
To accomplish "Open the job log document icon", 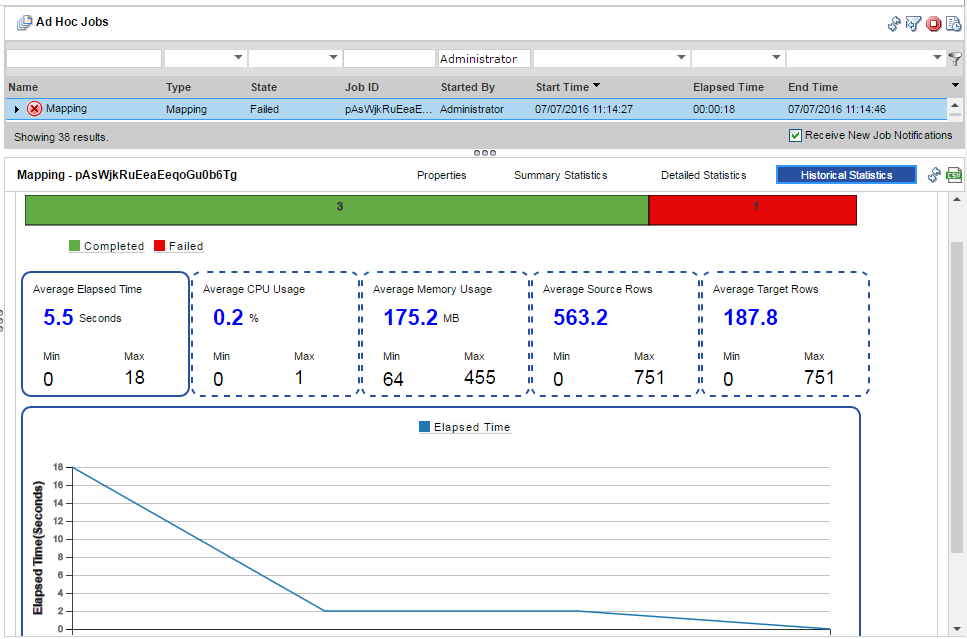I will (x=953, y=23).
